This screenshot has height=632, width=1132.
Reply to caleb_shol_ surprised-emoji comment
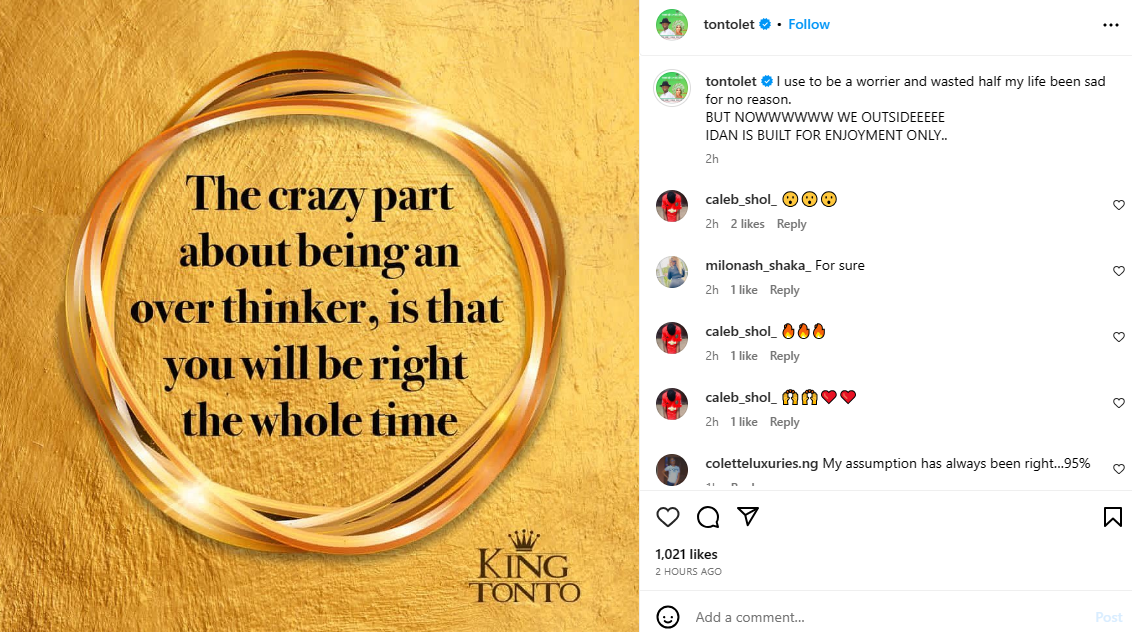point(791,224)
